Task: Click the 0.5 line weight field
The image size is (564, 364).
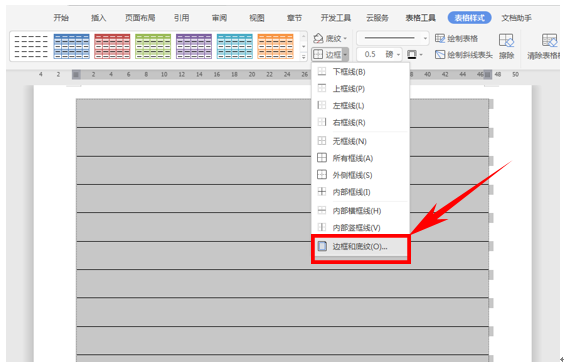Action: point(370,54)
